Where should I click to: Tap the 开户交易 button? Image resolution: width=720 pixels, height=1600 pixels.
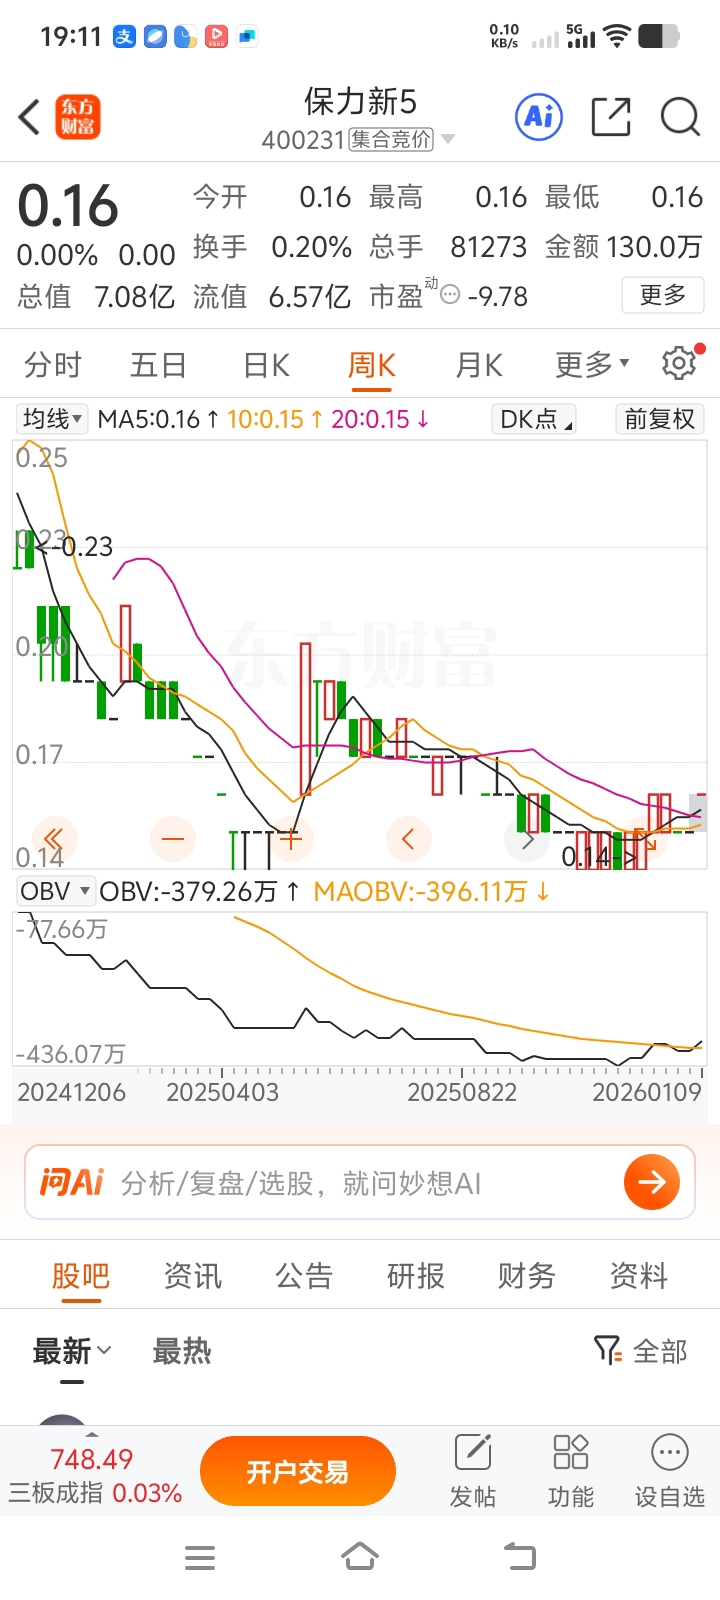[x=298, y=1471]
